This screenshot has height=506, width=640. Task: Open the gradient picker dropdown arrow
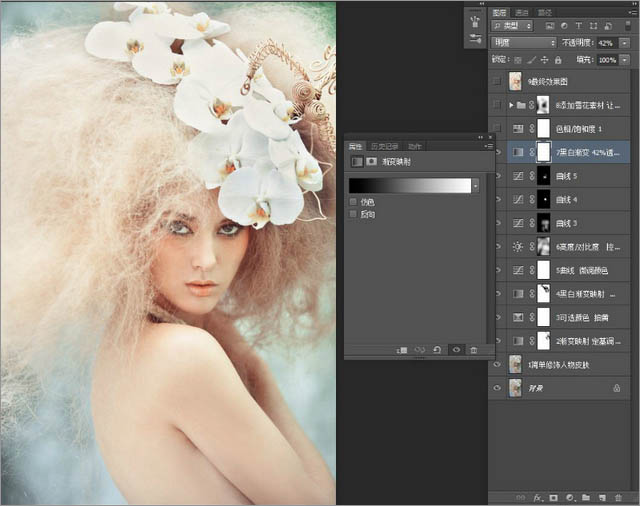coord(475,186)
